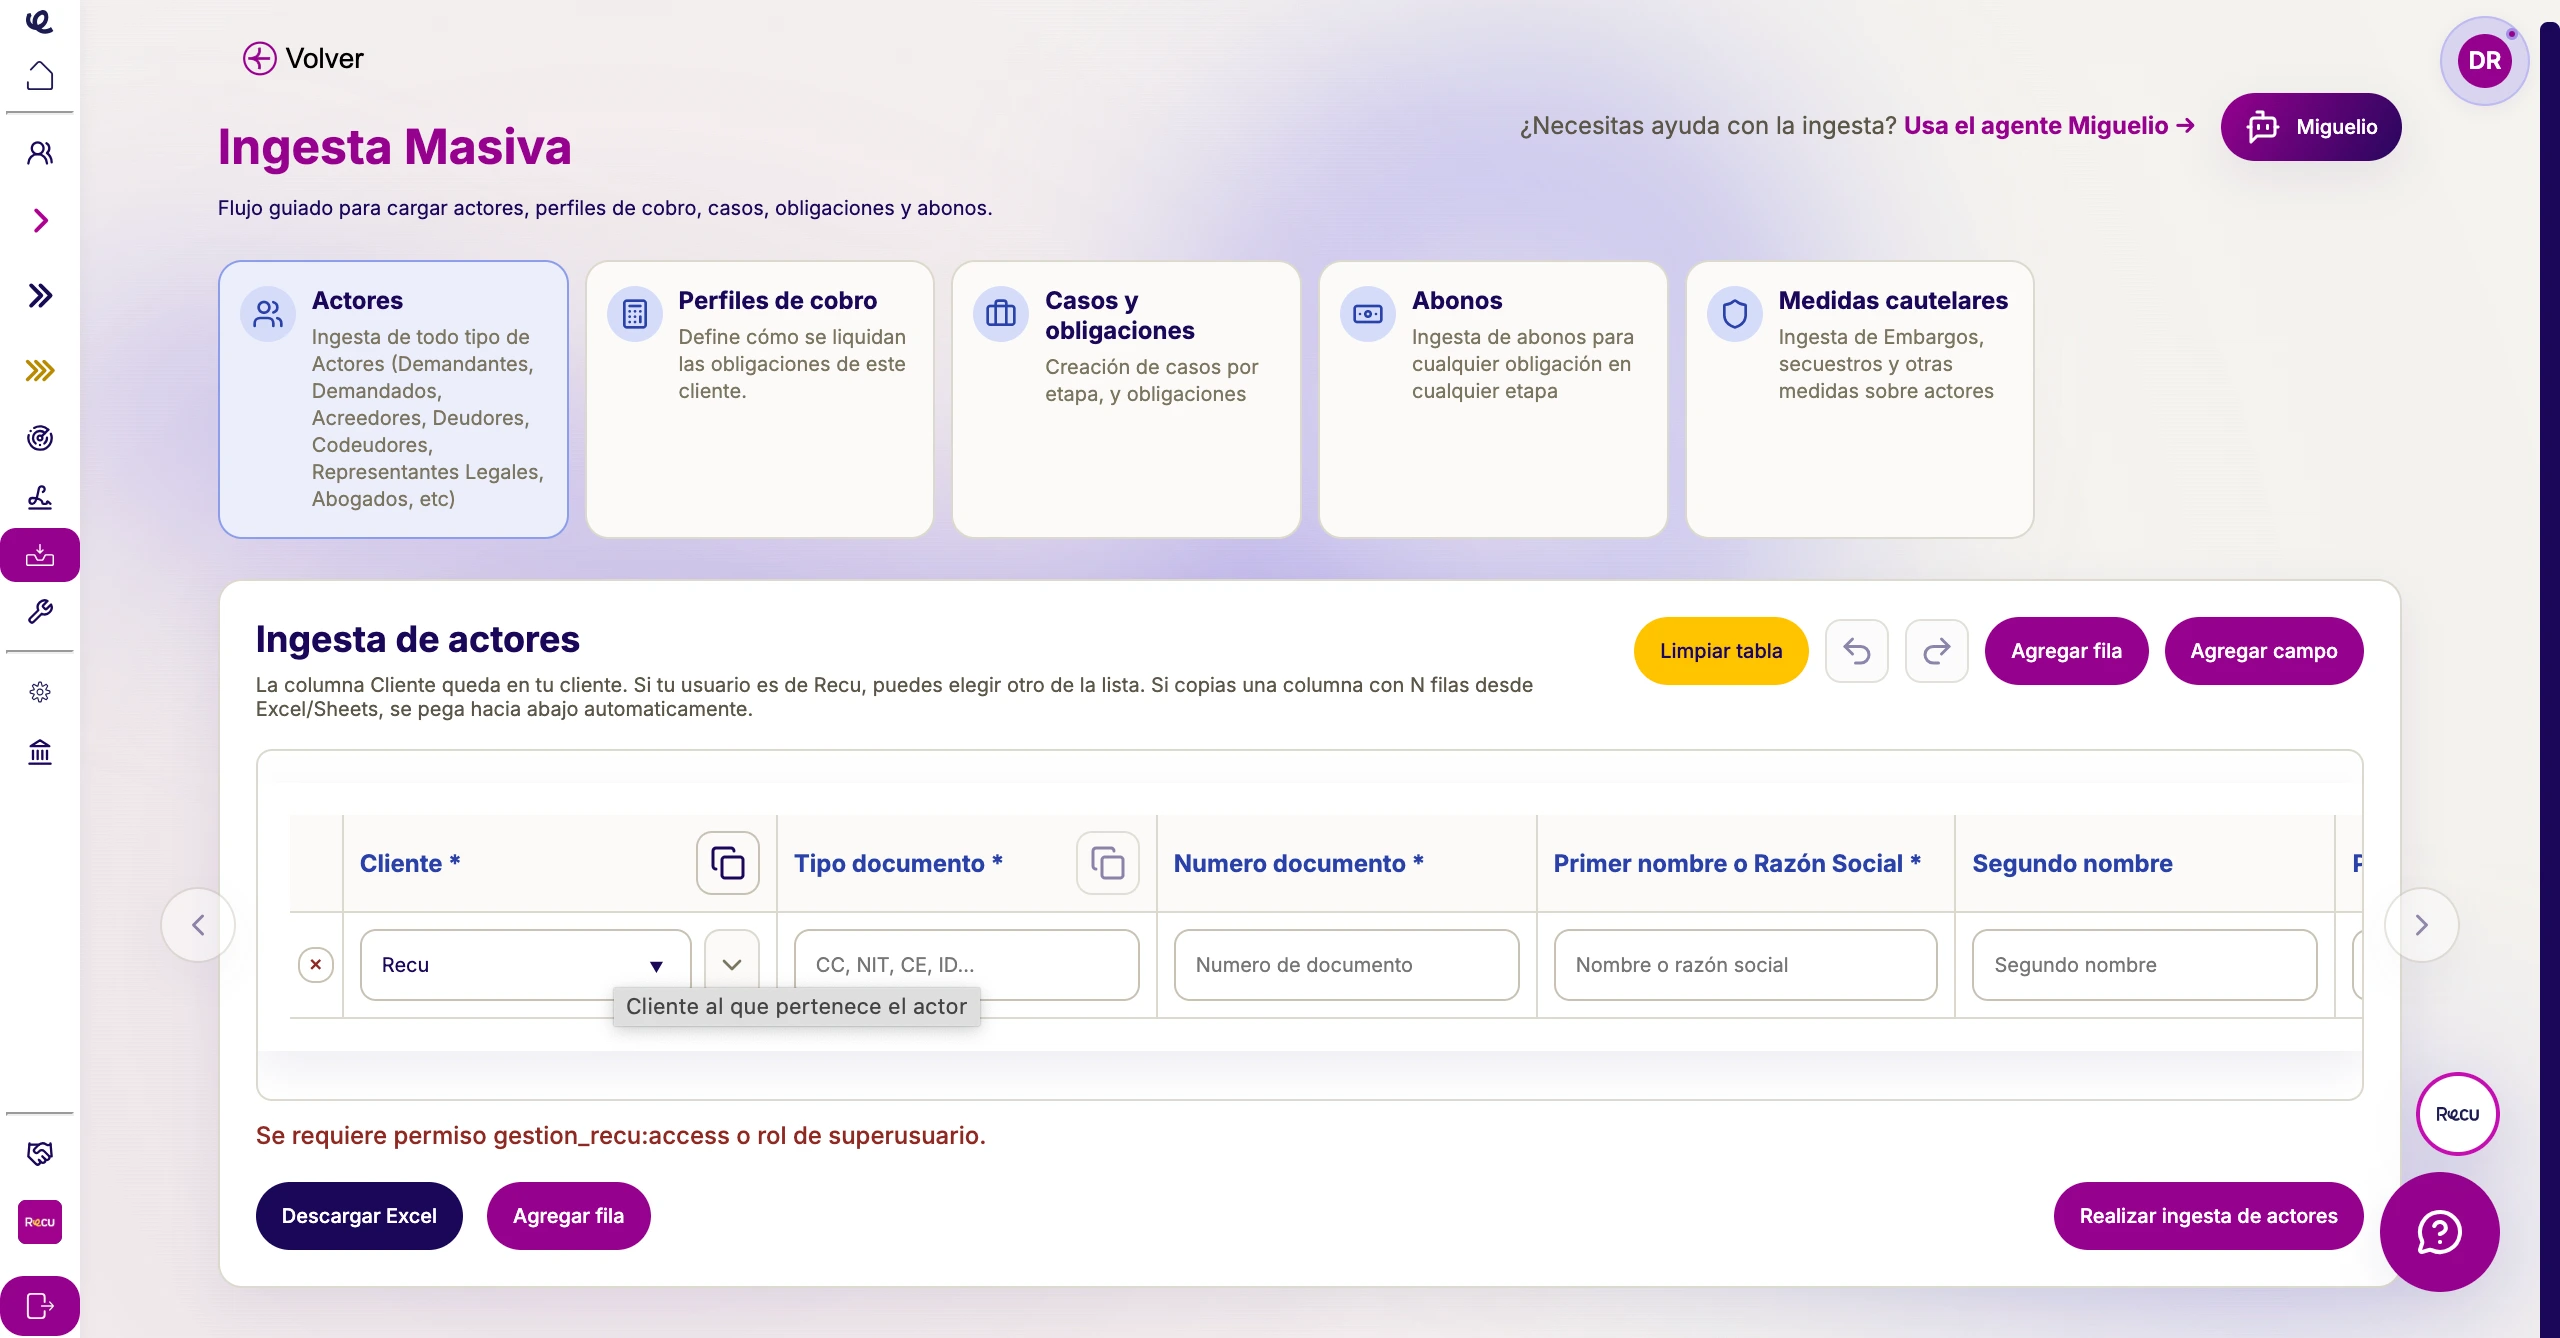Expand the chevron next to Cliente select

pyautogui.click(x=732, y=965)
